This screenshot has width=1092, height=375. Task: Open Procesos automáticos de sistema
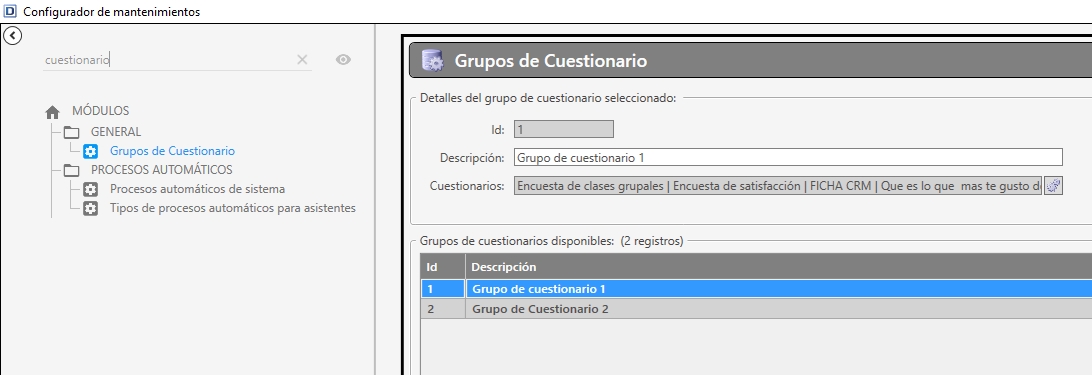(197, 189)
